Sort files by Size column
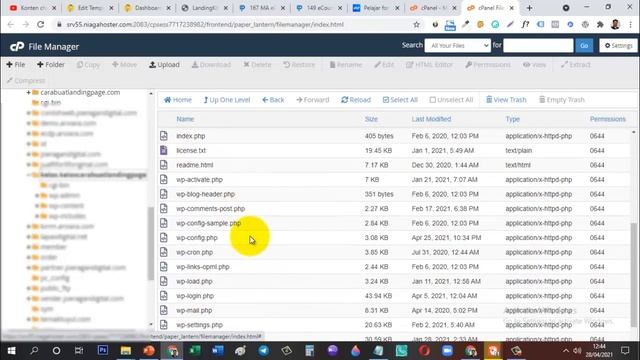The width and height of the screenshot is (640, 360). point(371,119)
